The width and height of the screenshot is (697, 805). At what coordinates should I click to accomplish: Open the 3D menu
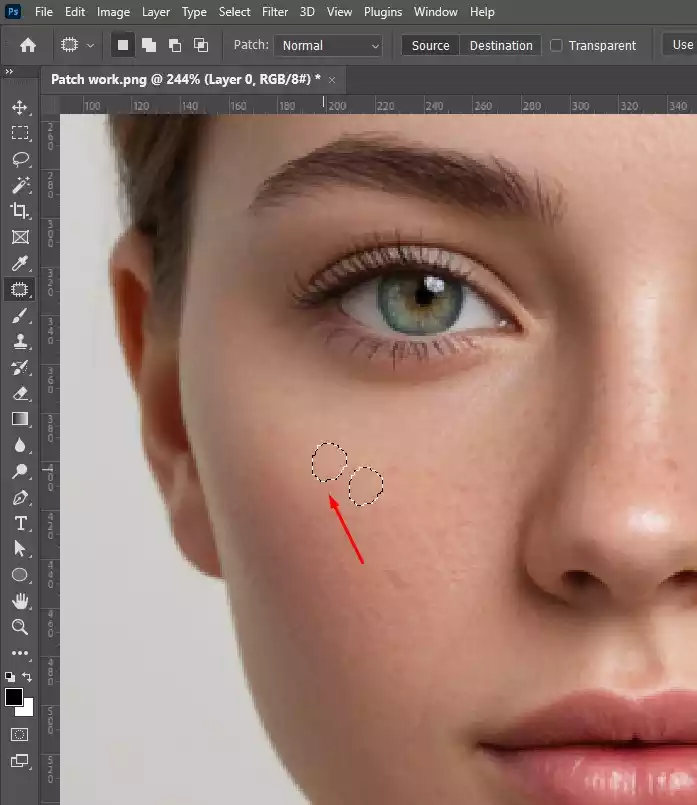[307, 12]
